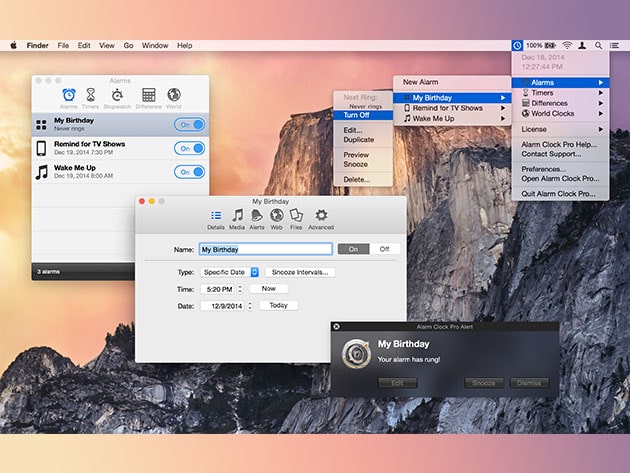
Task: Click the My Birthday grid icon in list
Action: (41, 125)
